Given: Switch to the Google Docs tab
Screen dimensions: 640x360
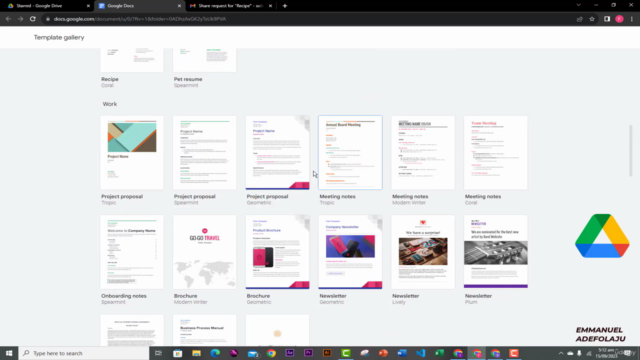Looking at the screenshot, I should tap(139, 6).
